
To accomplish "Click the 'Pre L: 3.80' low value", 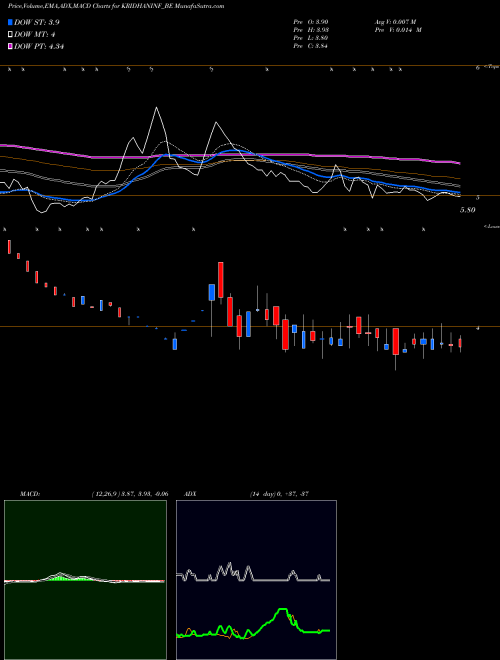I will point(311,37).
